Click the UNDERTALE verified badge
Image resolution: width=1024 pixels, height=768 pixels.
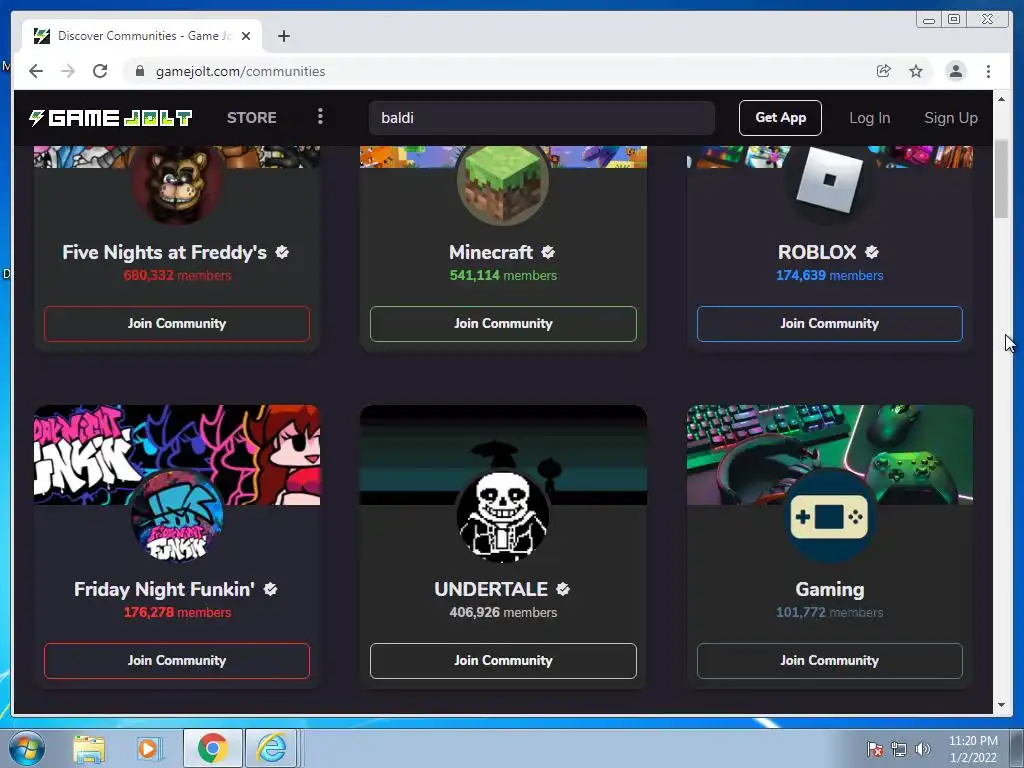563,589
